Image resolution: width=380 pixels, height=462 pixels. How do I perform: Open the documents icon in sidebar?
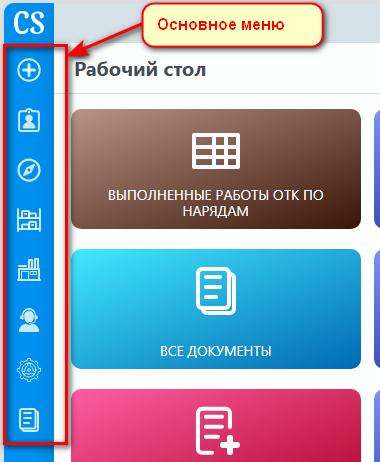coord(29,420)
